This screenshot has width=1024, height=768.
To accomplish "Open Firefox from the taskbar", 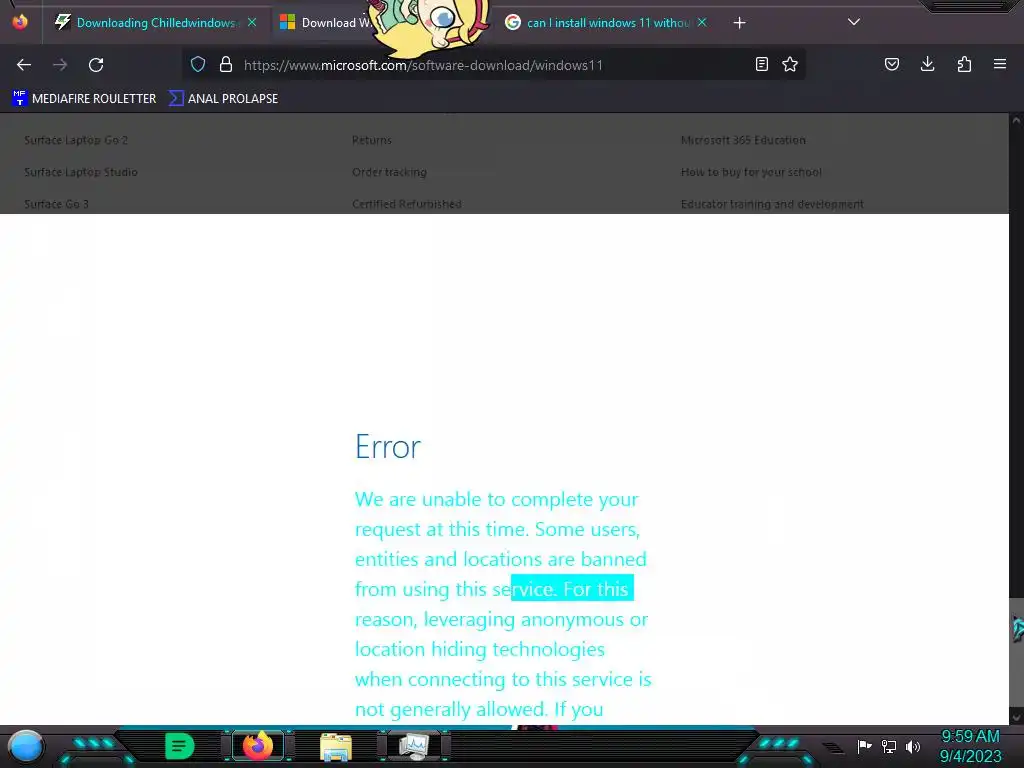I will pos(257,745).
